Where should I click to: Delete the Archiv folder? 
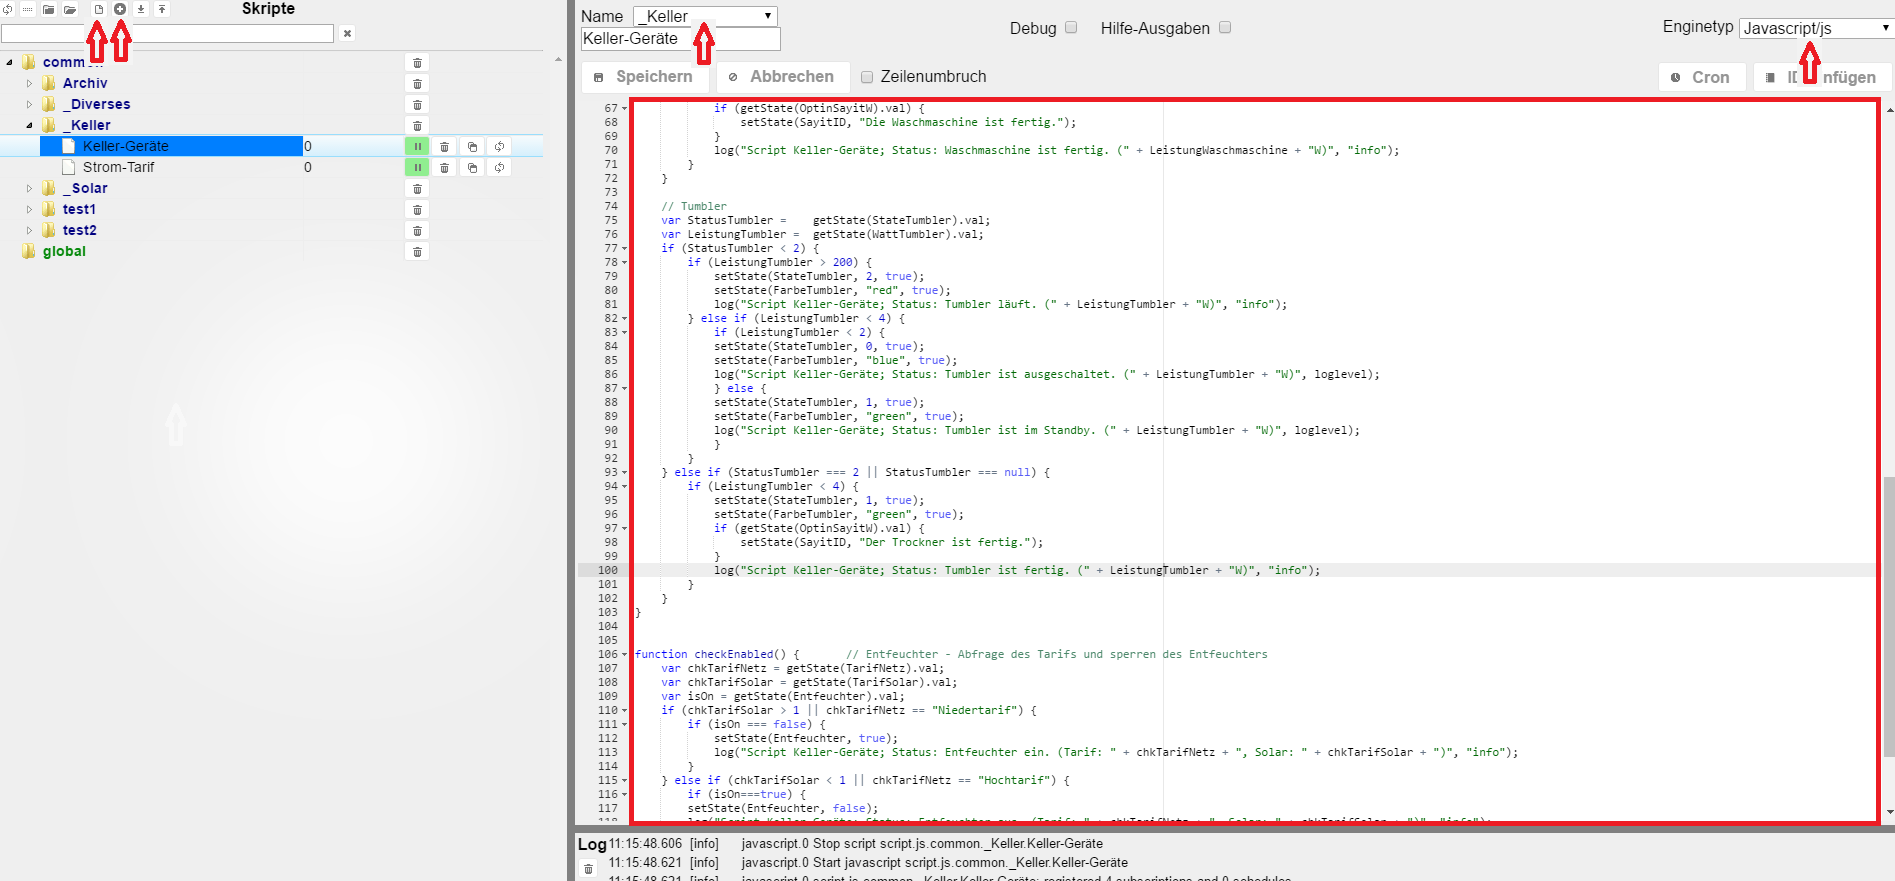click(x=418, y=84)
